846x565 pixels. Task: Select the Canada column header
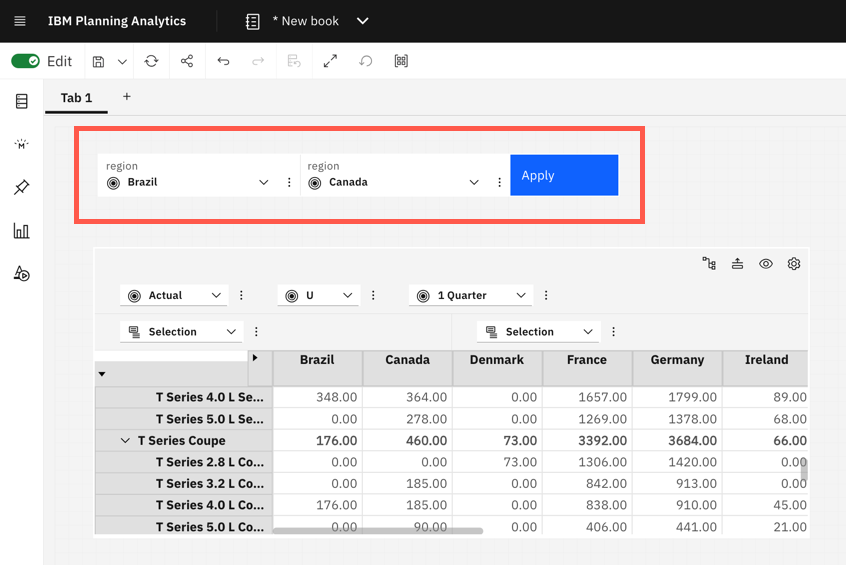point(408,369)
